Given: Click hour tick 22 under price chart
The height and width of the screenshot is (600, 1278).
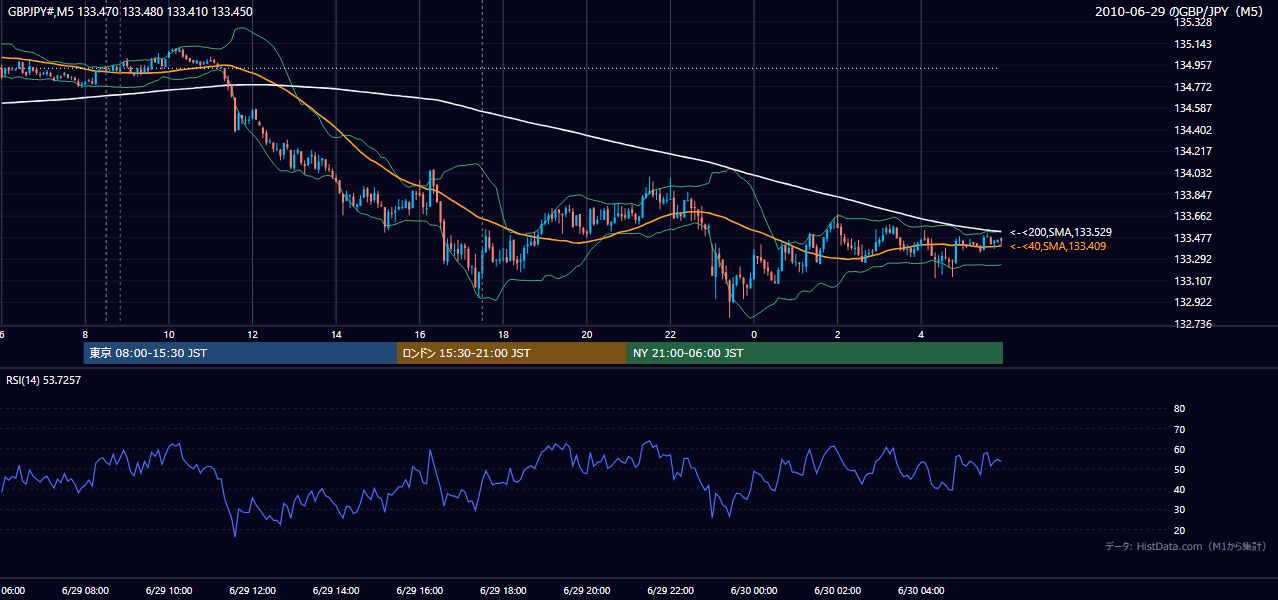Looking at the screenshot, I should (671, 334).
